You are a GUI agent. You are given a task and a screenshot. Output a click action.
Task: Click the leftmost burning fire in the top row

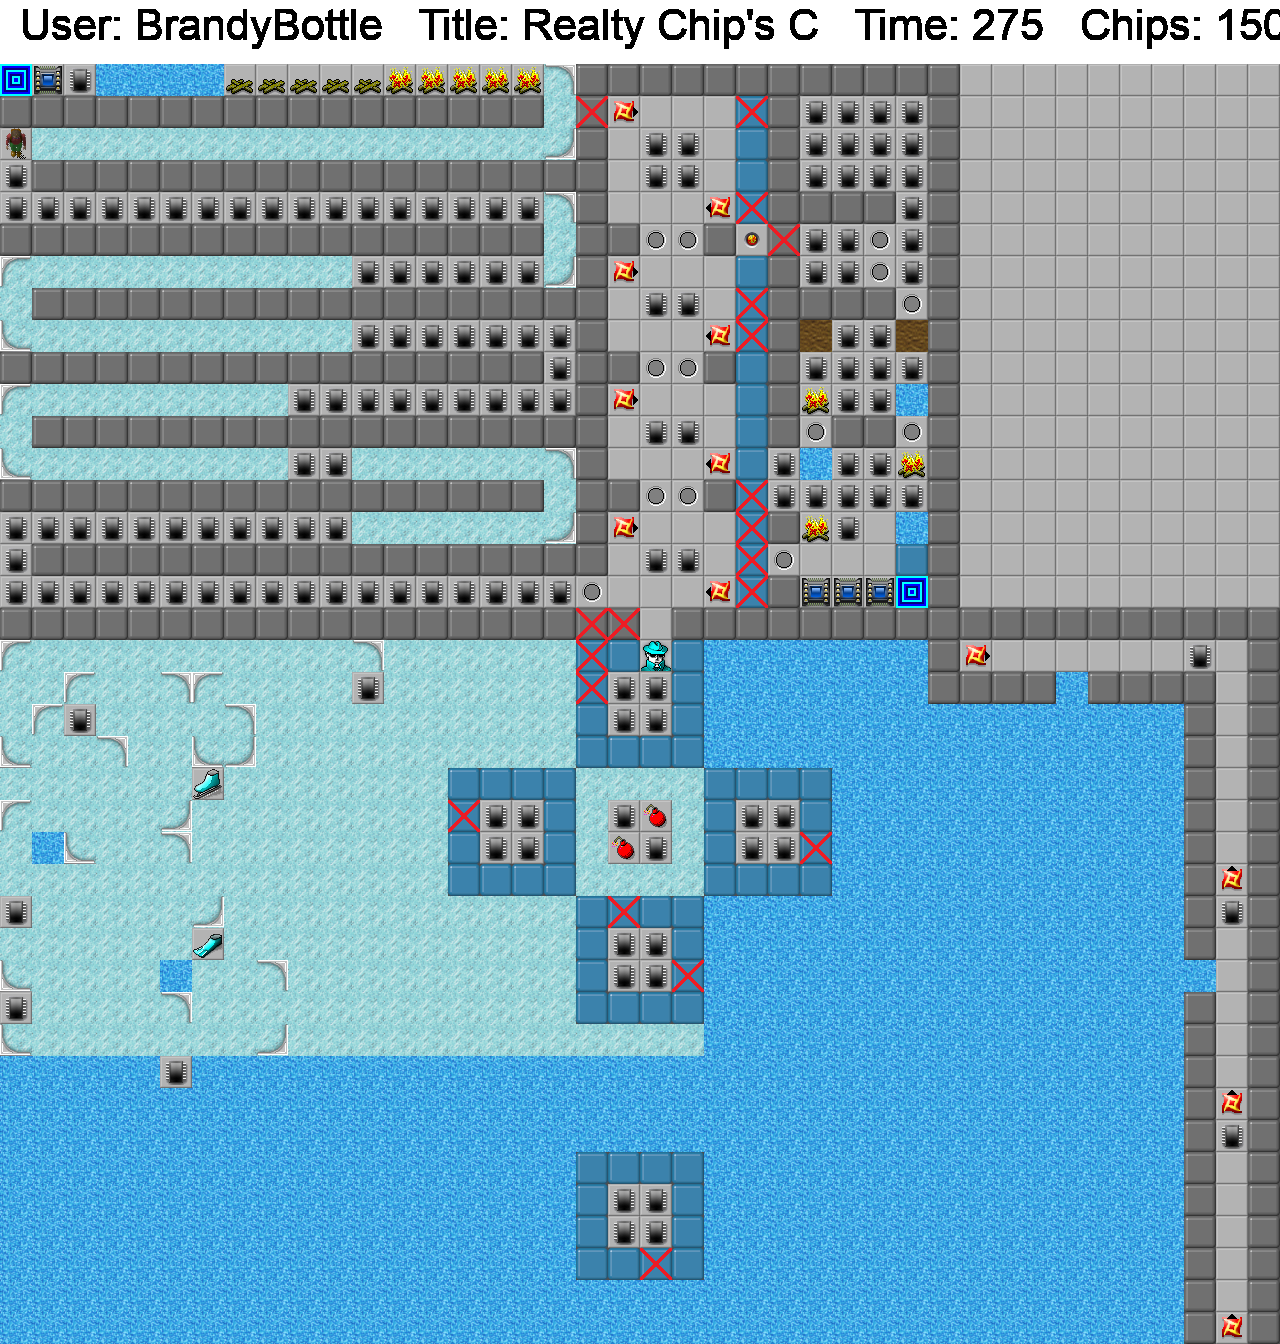(400, 80)
